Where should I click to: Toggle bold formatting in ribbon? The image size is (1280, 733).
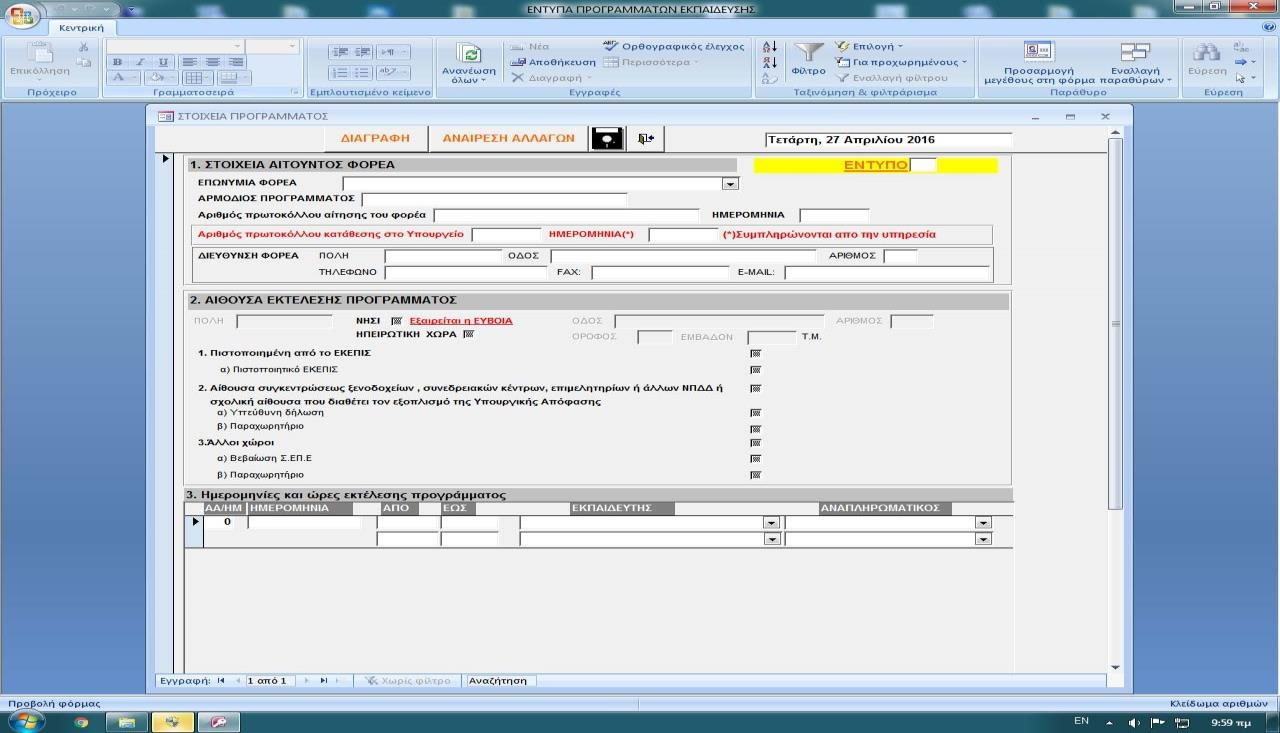point(116,62)
